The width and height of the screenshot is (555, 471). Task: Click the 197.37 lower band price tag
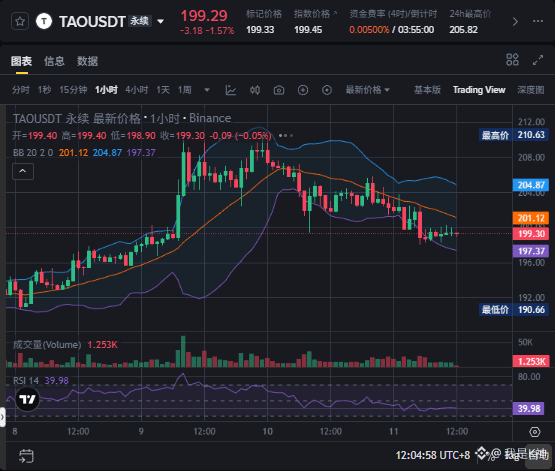(531, 251)
